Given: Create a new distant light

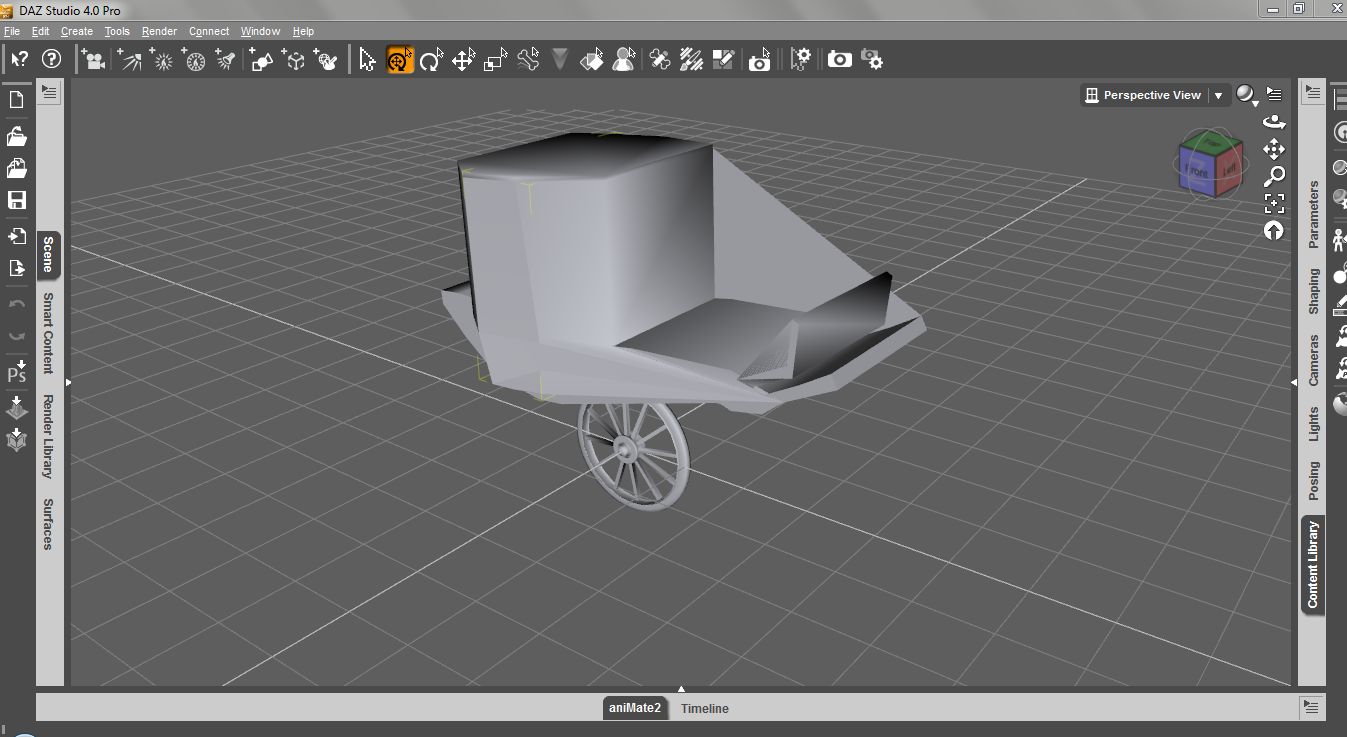Looking at the screenshot, I should coord(129,60).
